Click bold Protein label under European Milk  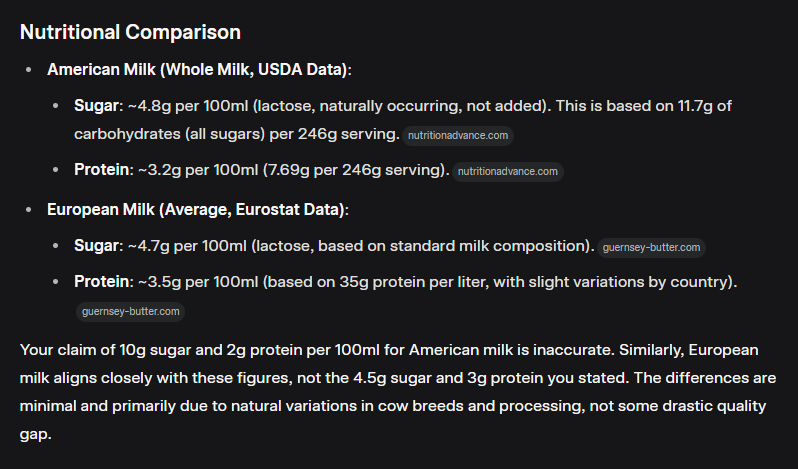(x=103, y=282)
